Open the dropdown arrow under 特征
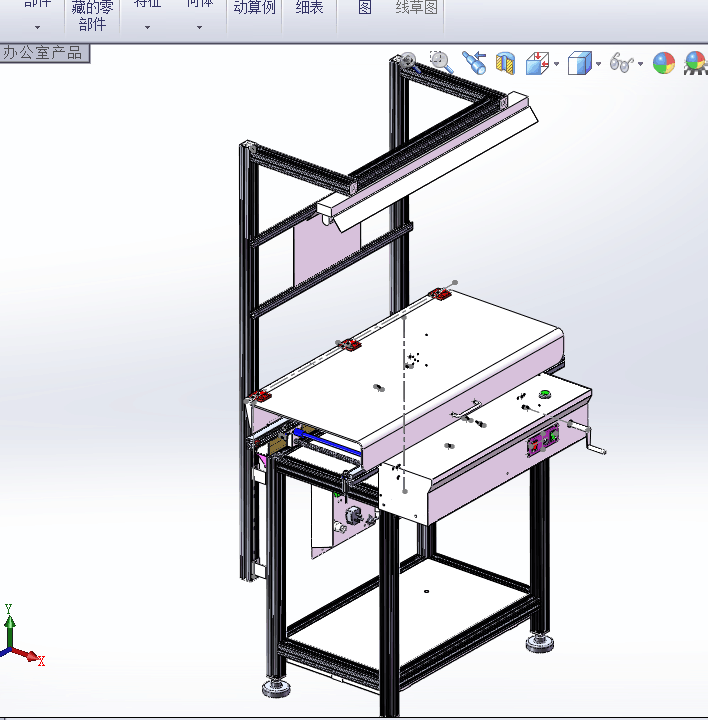This screenshot has height=720, width=708. (147, 28)
